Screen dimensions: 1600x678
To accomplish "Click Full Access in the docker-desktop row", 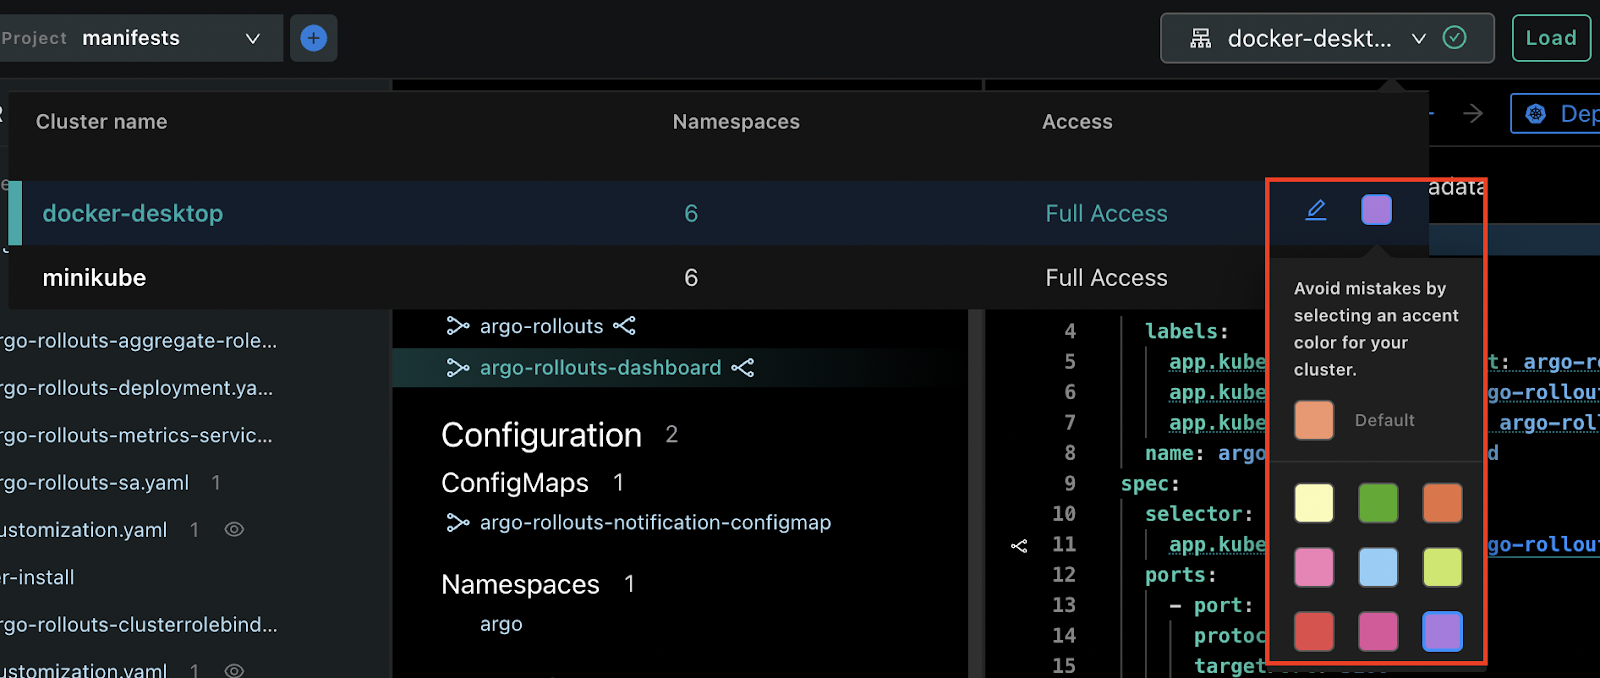I will [x=1106, y=213].
